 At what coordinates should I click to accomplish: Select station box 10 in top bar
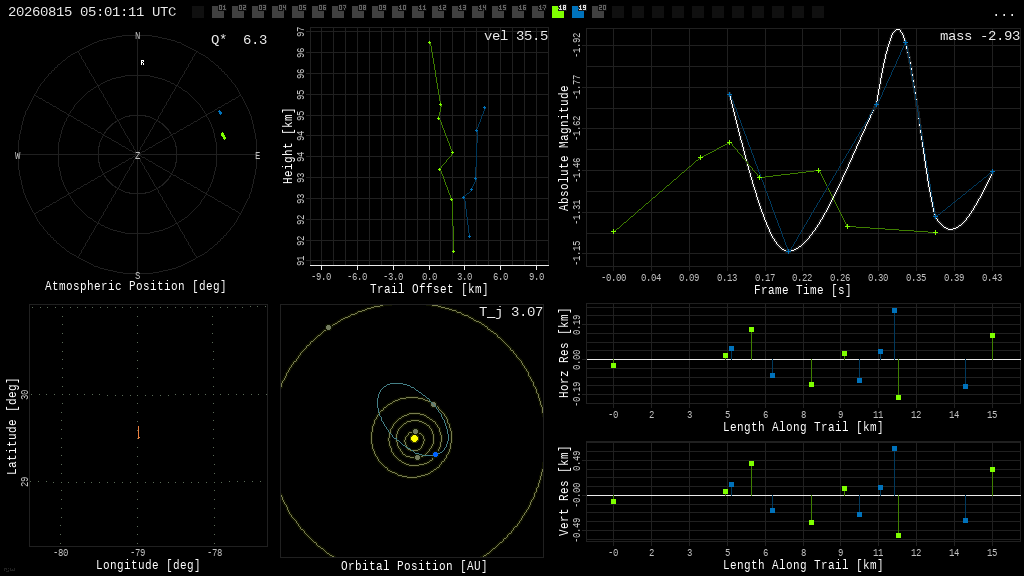398,12
